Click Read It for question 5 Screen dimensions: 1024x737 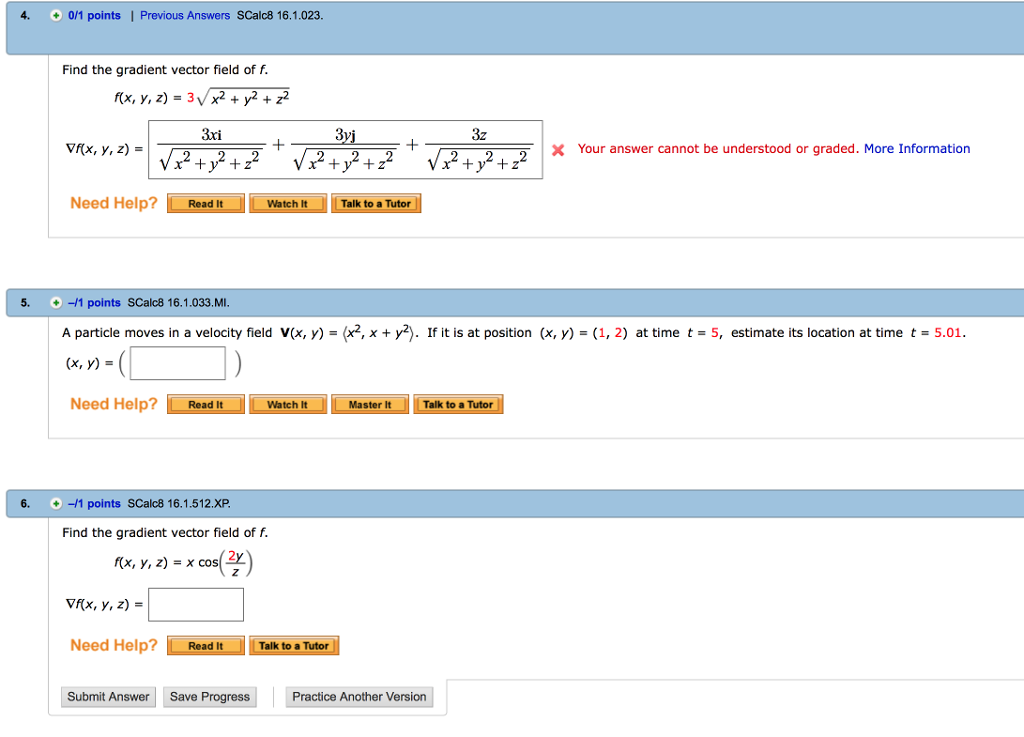click(204, 404)
